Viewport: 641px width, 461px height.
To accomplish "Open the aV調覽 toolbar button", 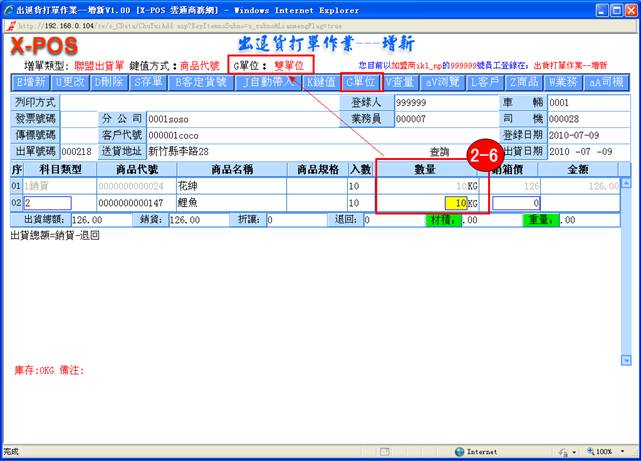I will tap(444, 82).
